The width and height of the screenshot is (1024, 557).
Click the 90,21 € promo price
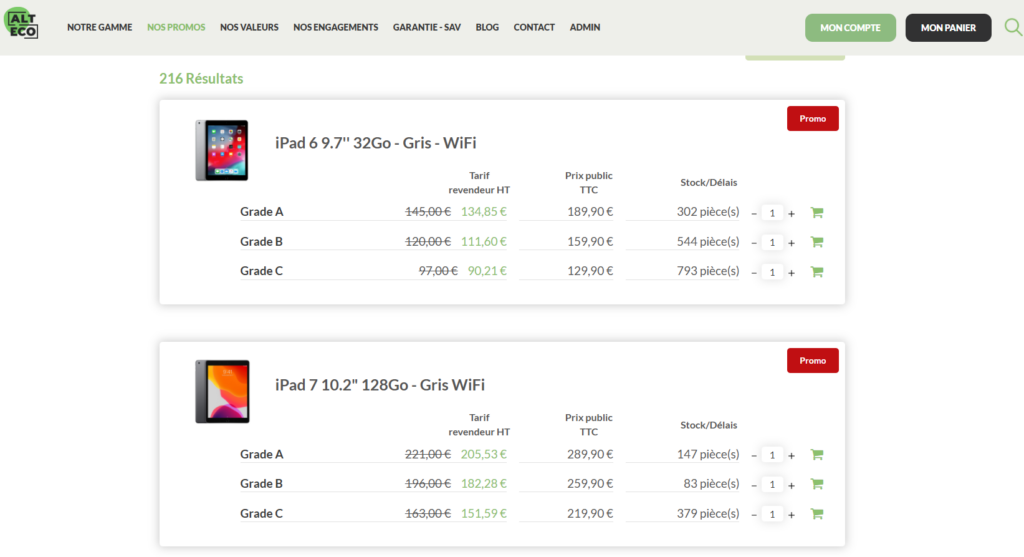487,271
